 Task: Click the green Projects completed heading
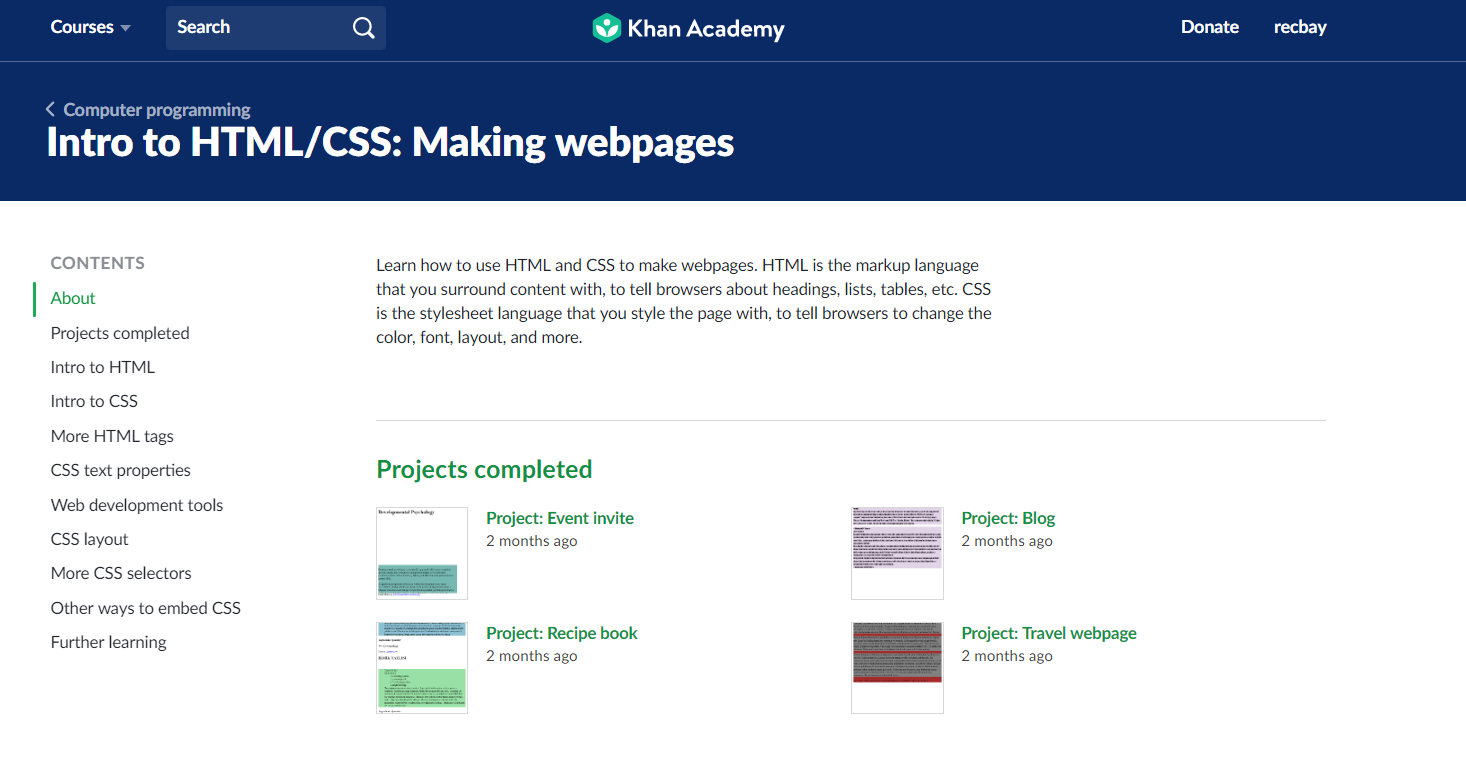484,469
